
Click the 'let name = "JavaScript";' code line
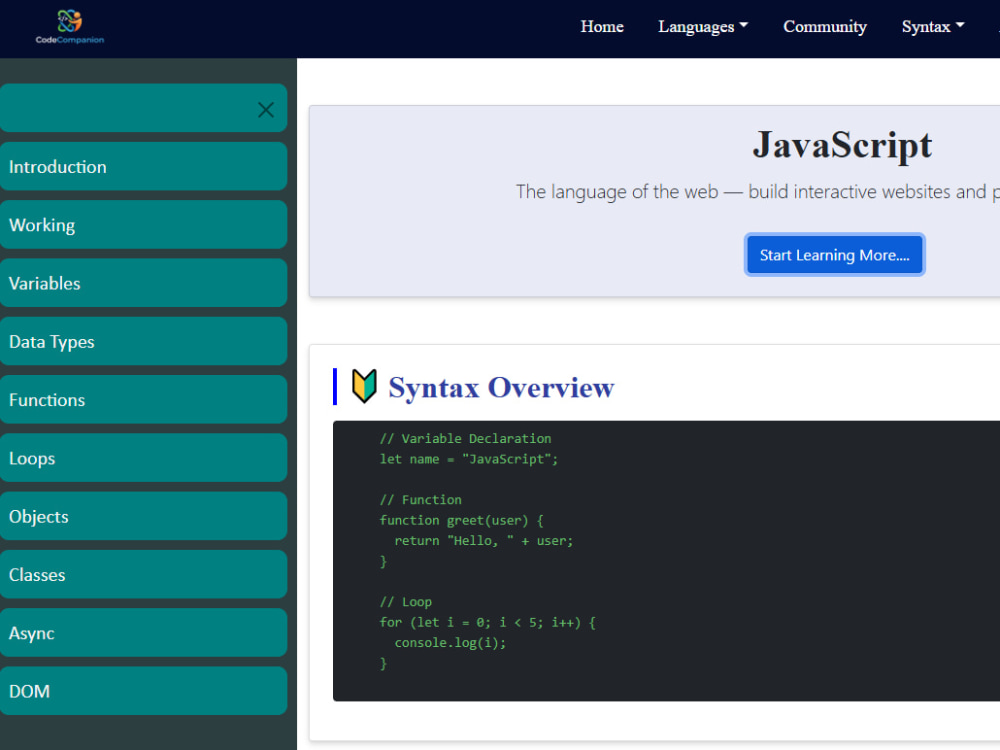tap(469, 459)
